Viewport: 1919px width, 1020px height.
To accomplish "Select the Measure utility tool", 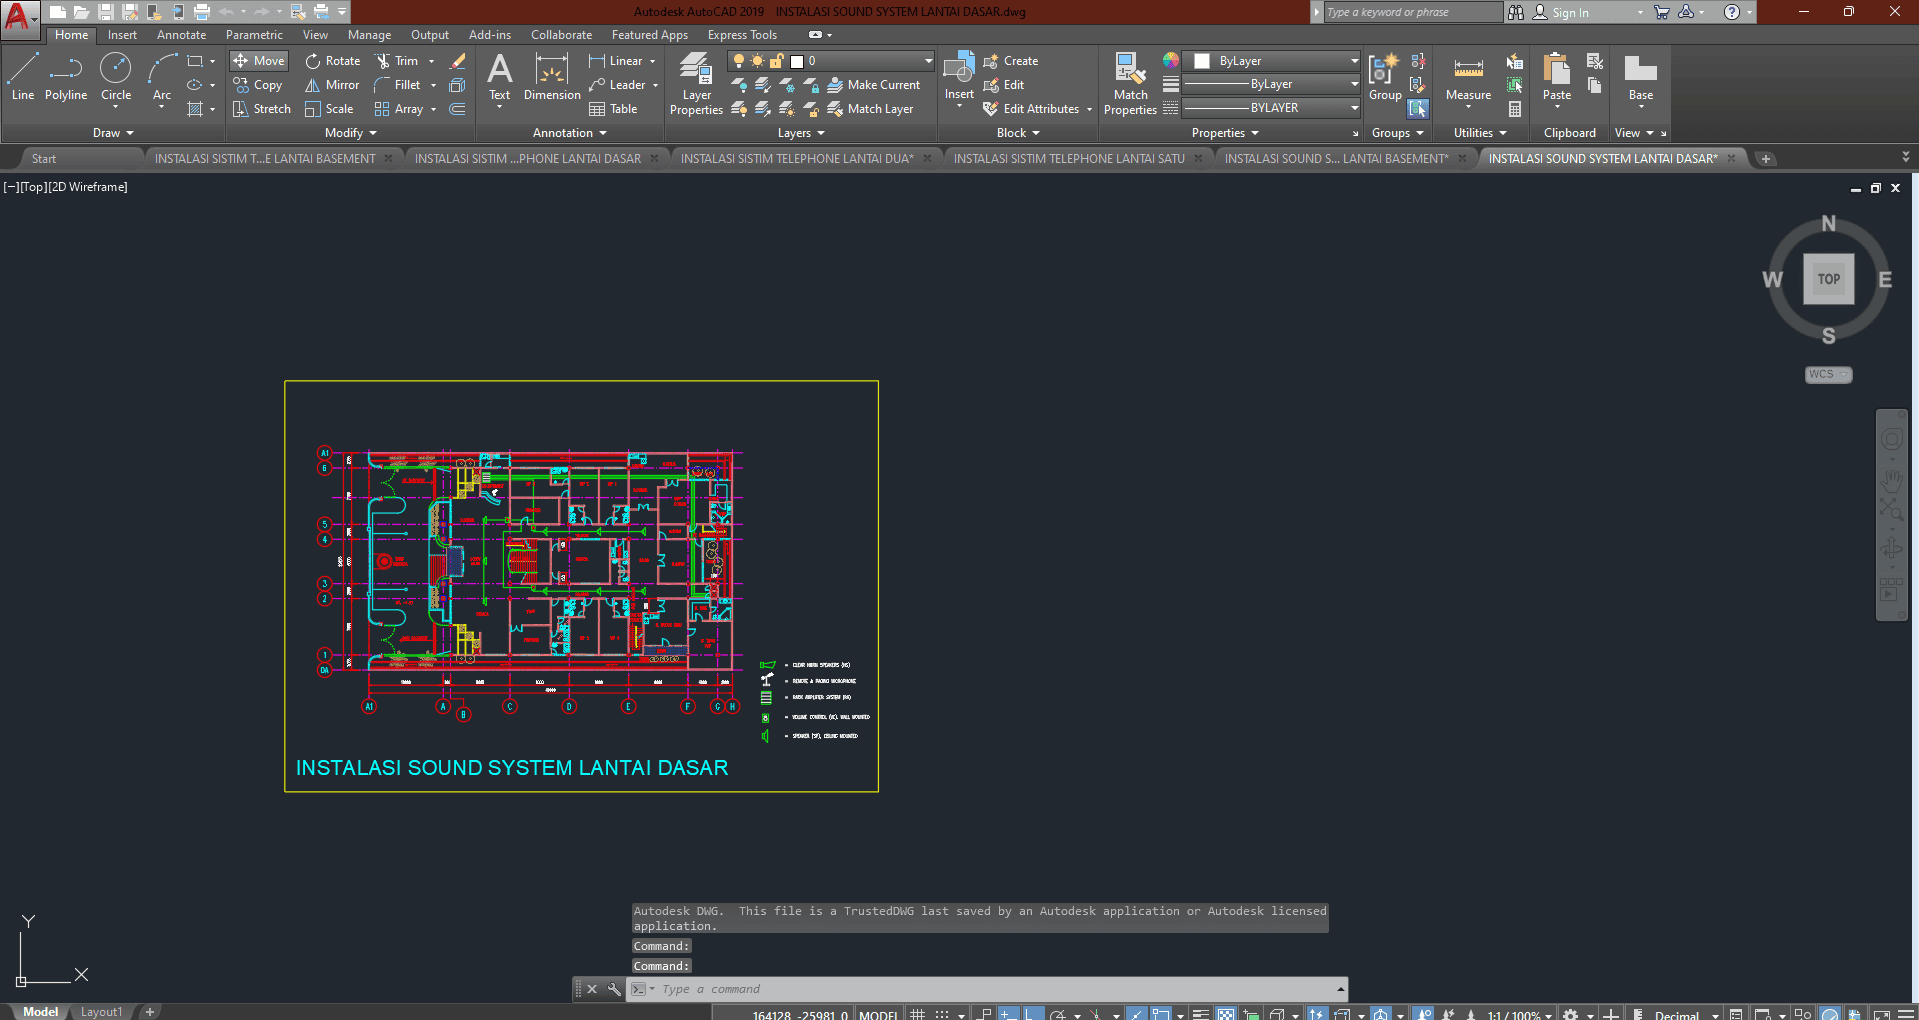I will coord(1468,78).
